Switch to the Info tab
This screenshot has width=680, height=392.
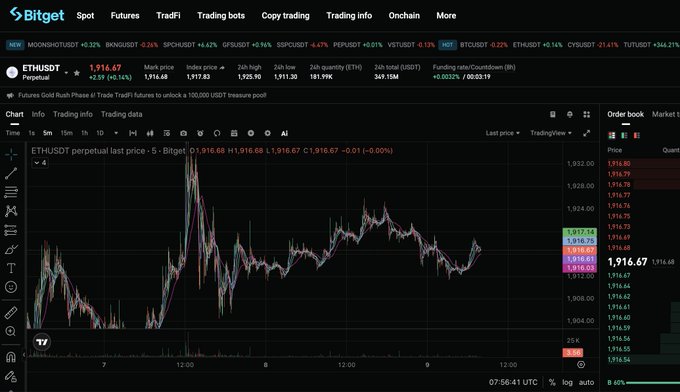[x=38, y=114]
